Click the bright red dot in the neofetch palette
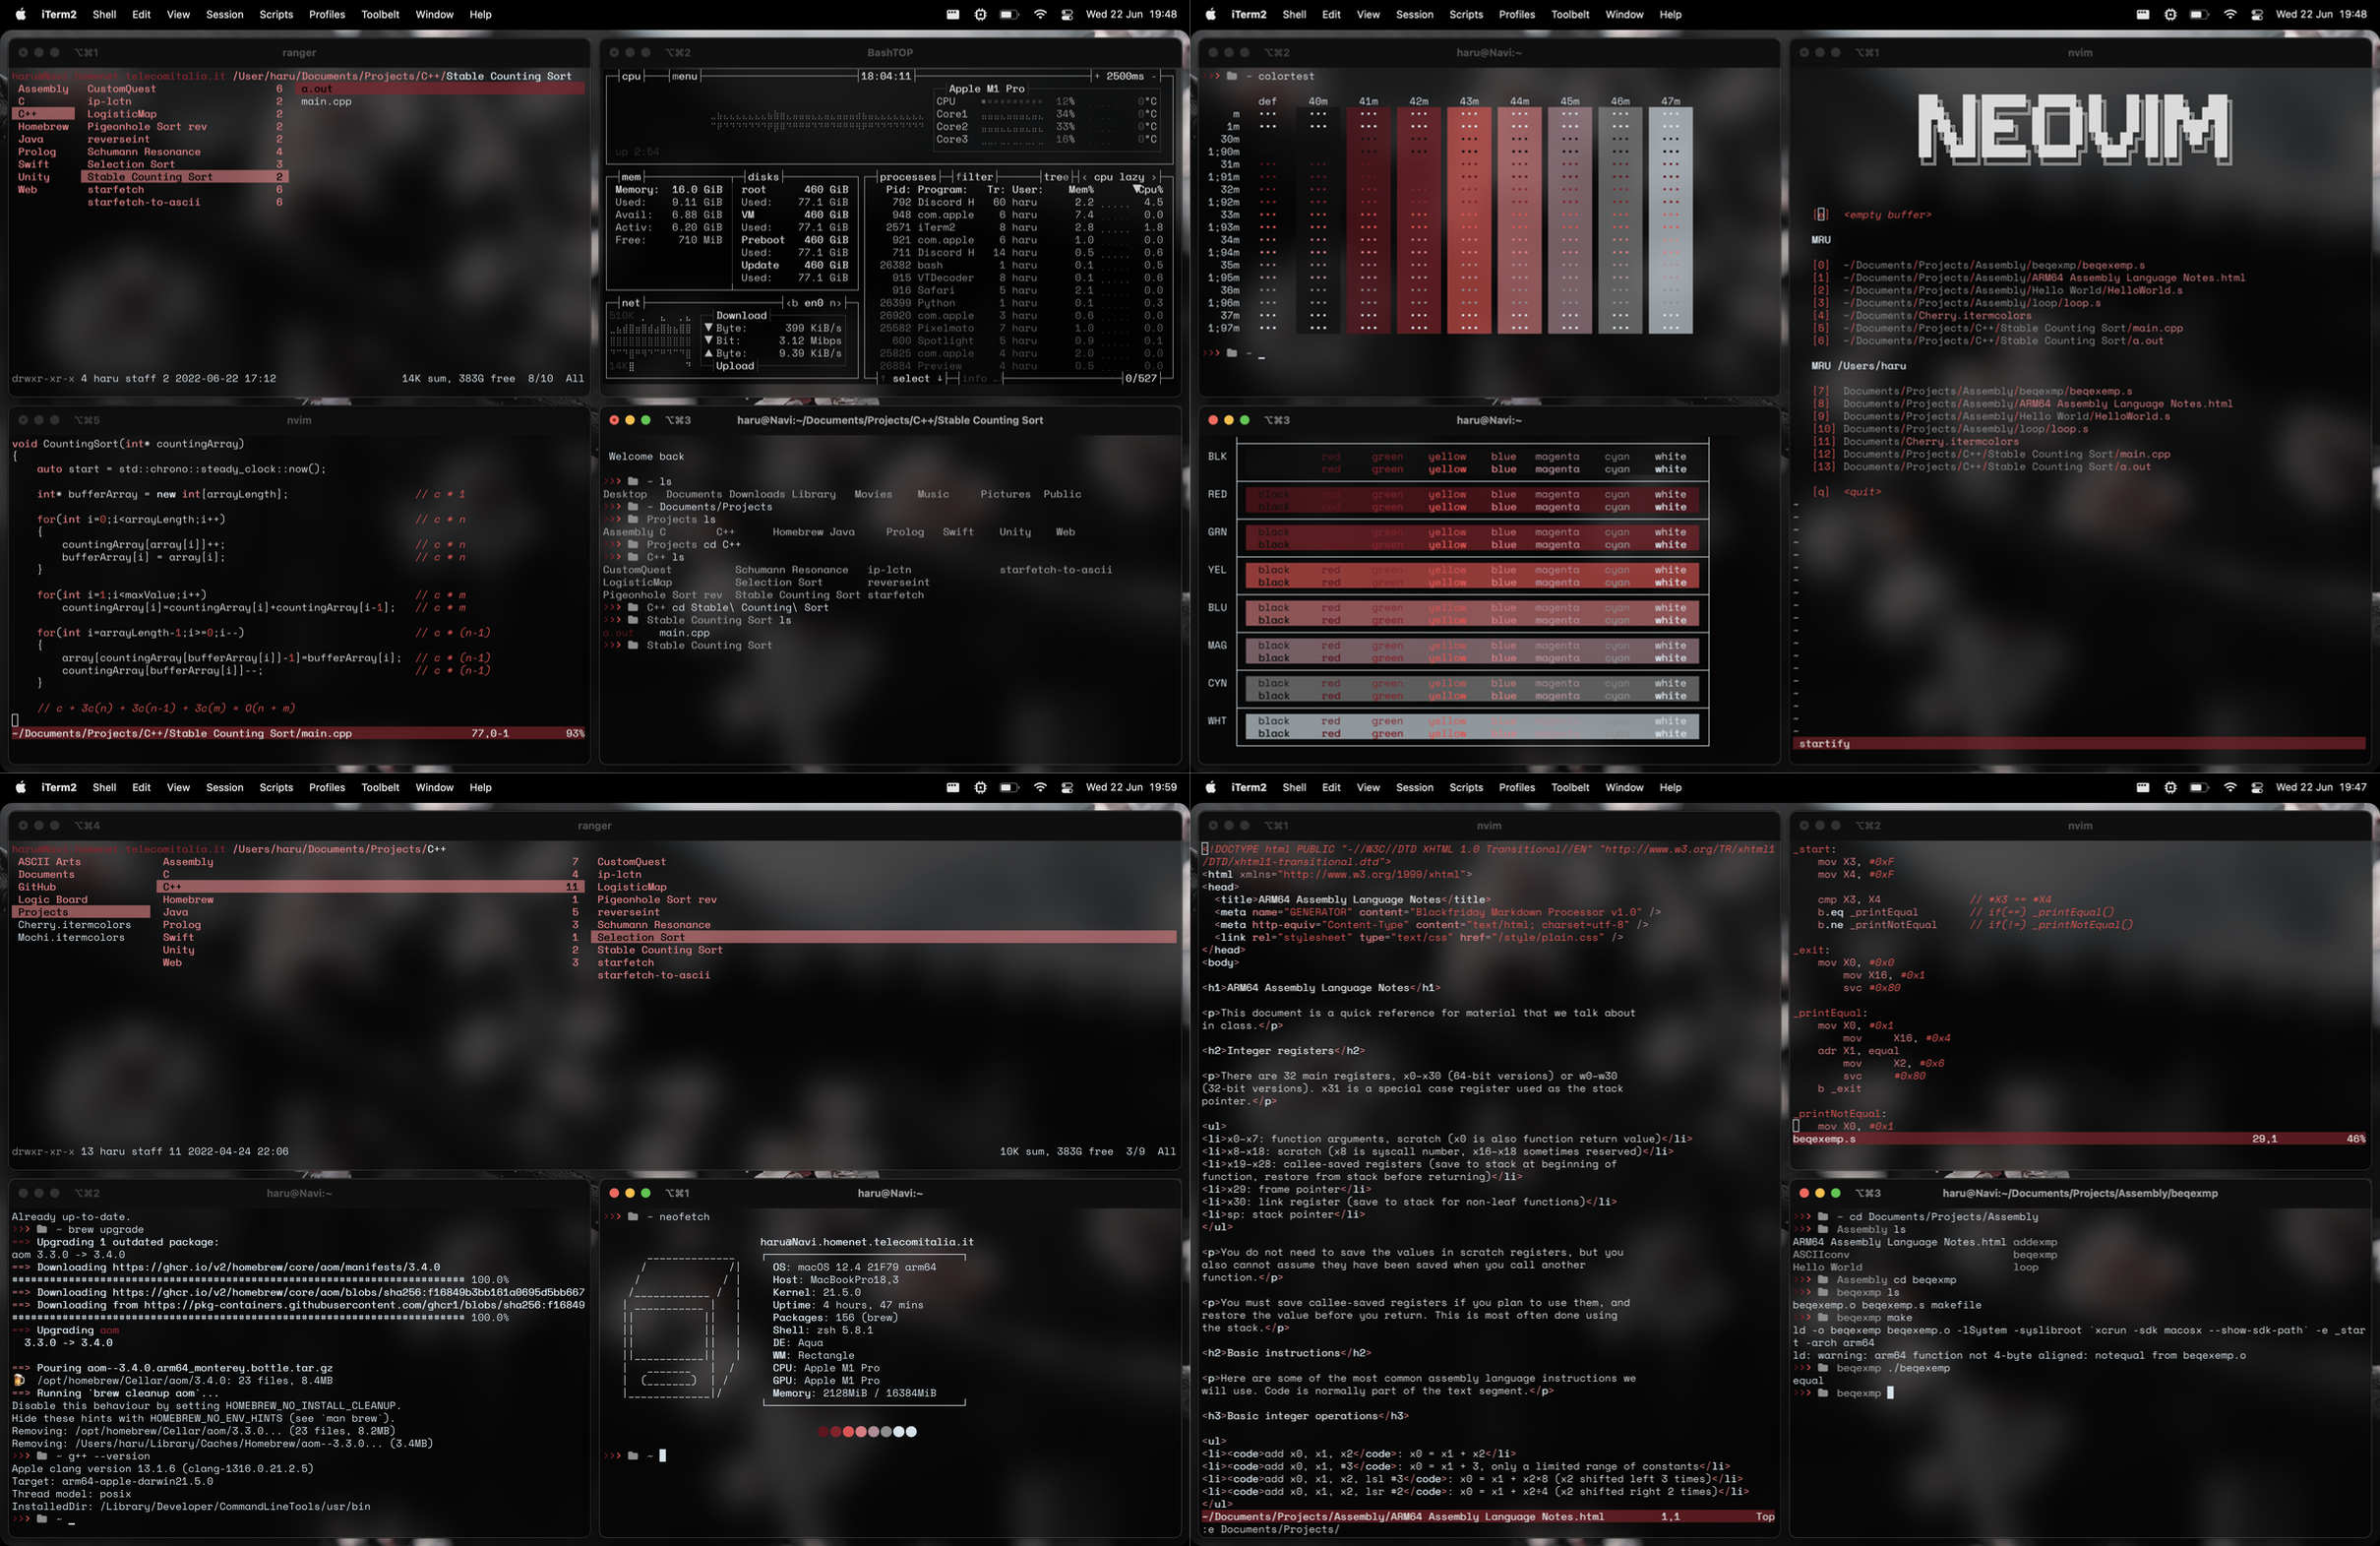The image size is (2380, 1546). (848, 1431)
